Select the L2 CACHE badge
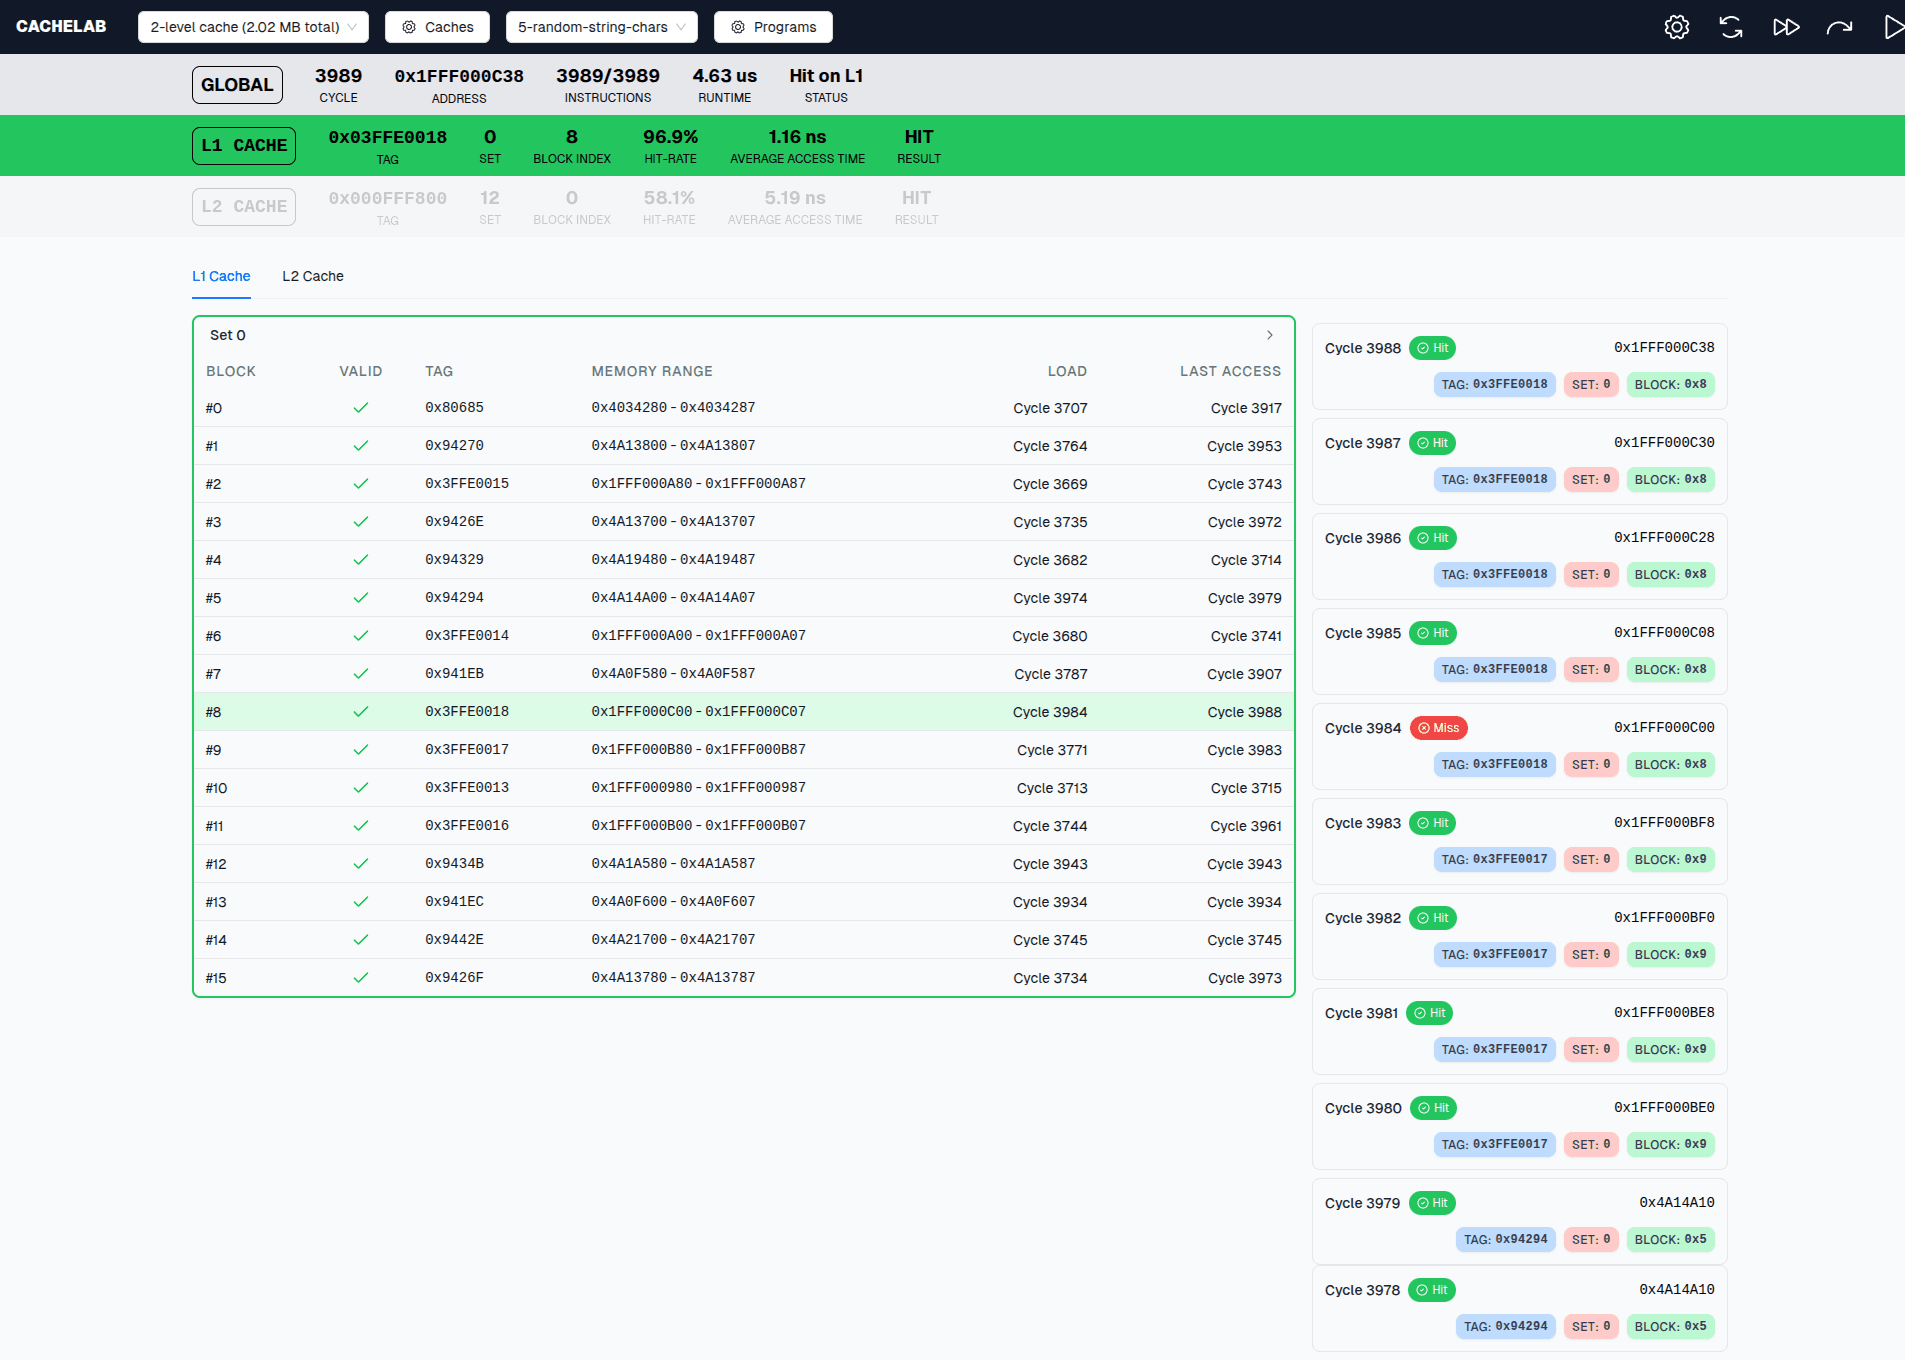Image resolution: width=1905 pixels, height=1360 pixels. coord(244,207)
